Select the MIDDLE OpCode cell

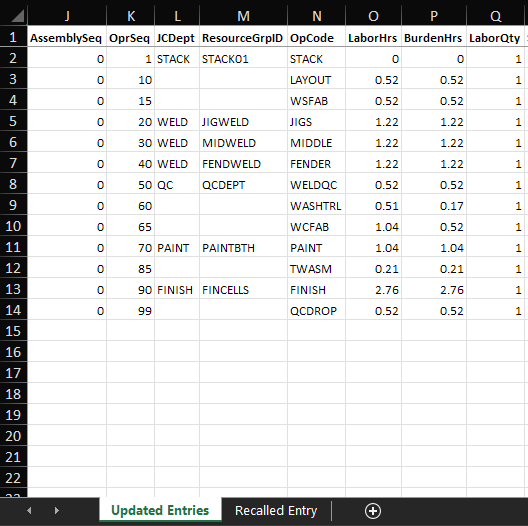coord(317,142)
